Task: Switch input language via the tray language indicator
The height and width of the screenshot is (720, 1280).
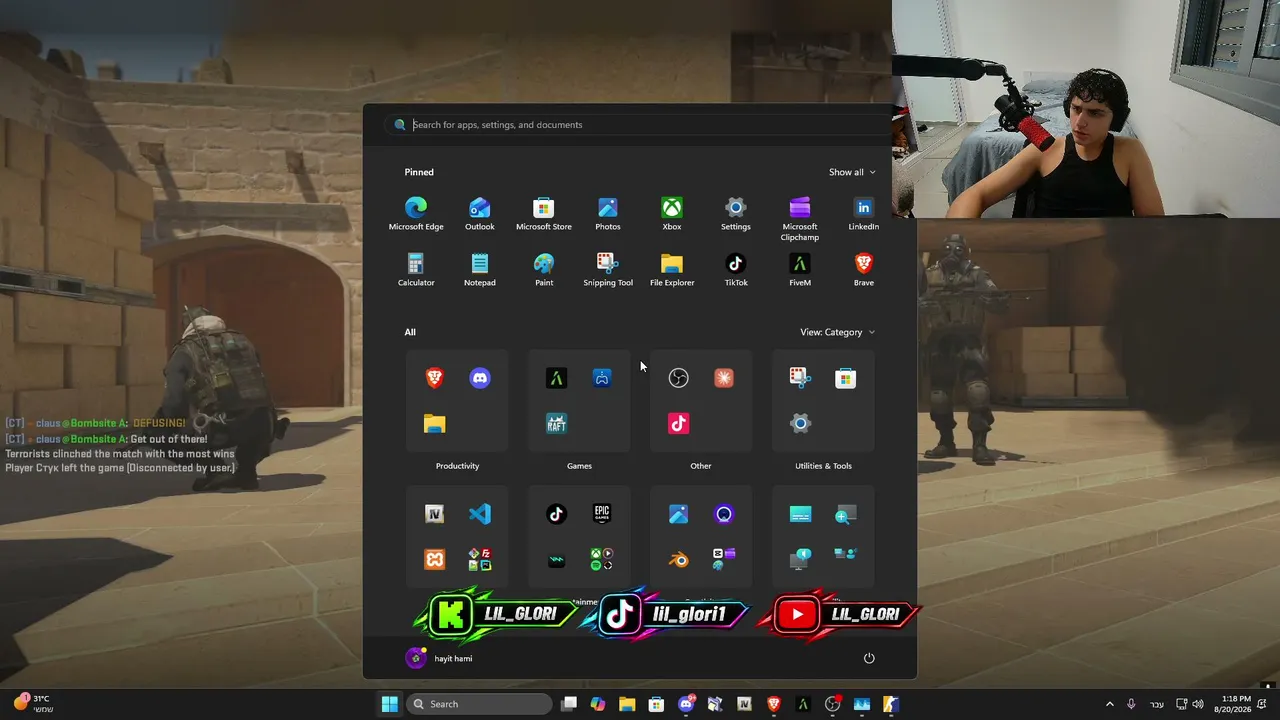Action: click(1157, 704)
